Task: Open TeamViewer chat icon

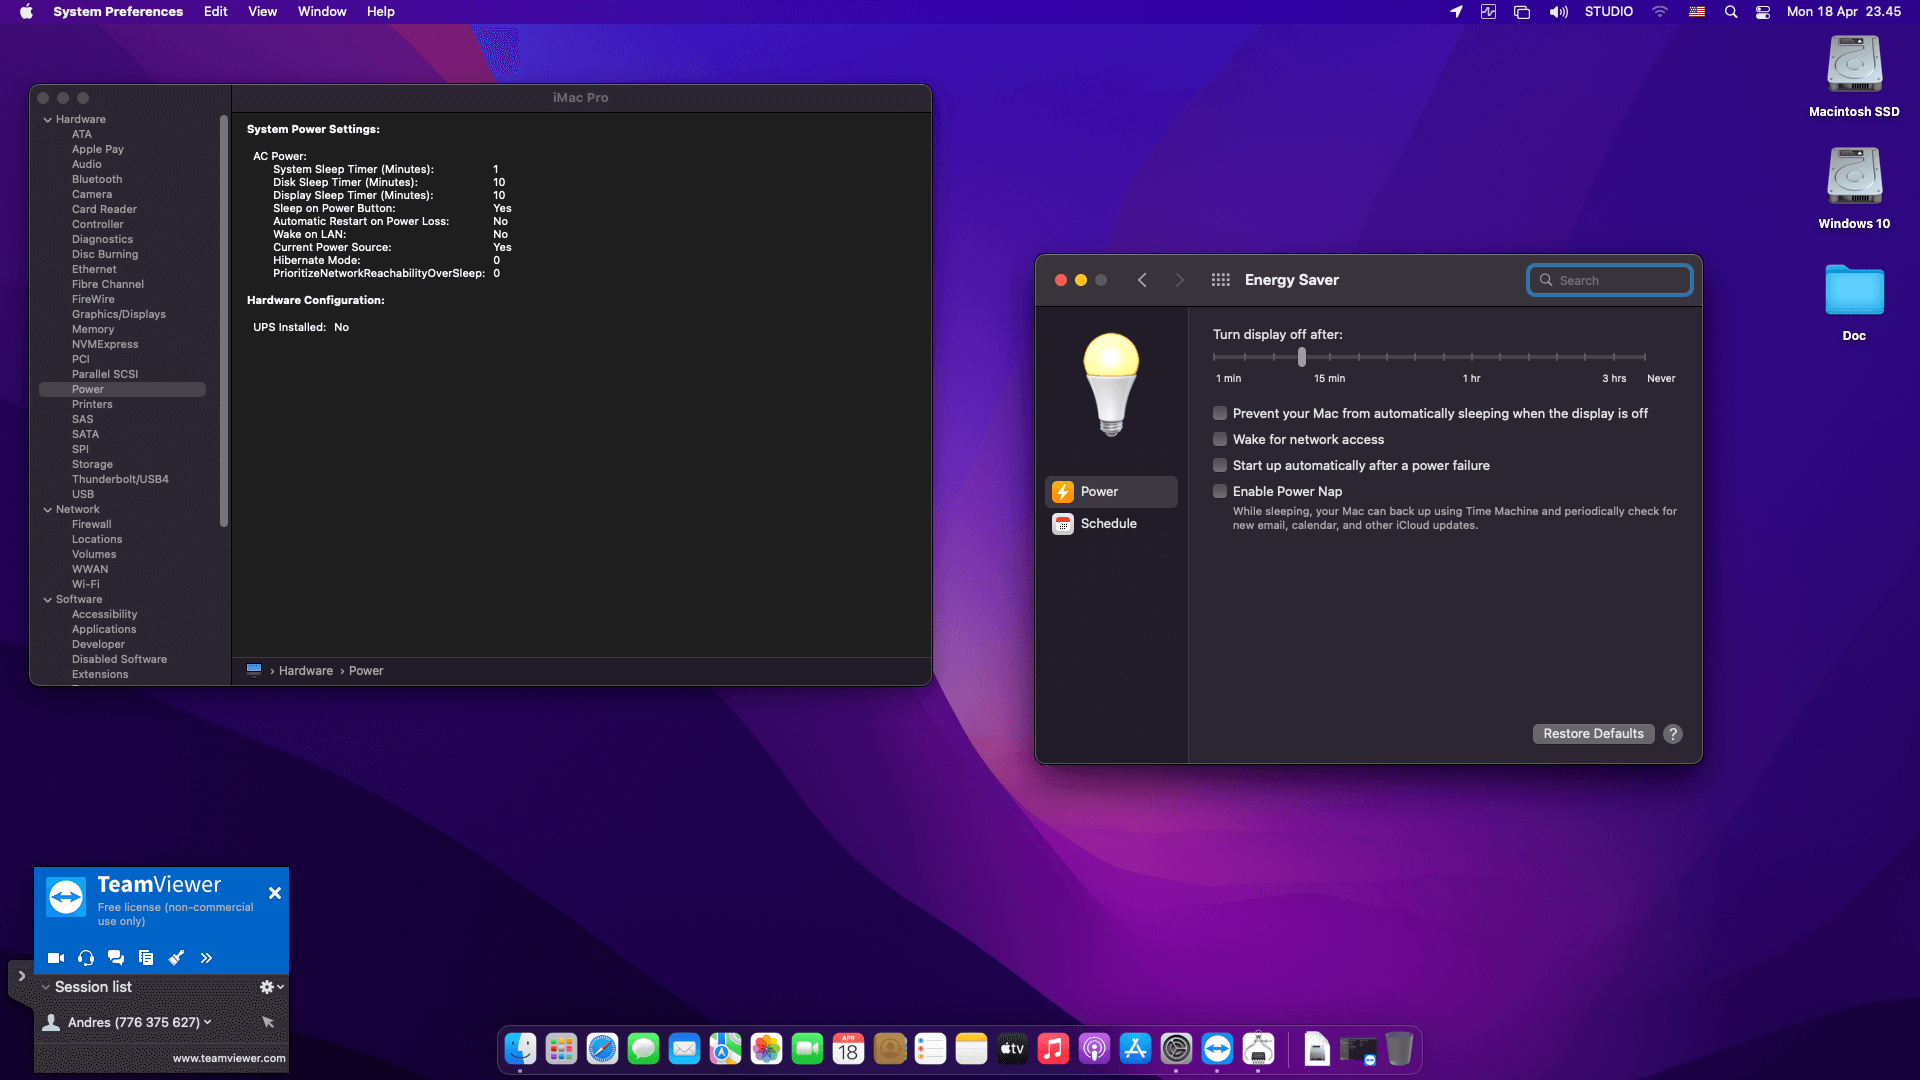Action: [x=116, y=958]
